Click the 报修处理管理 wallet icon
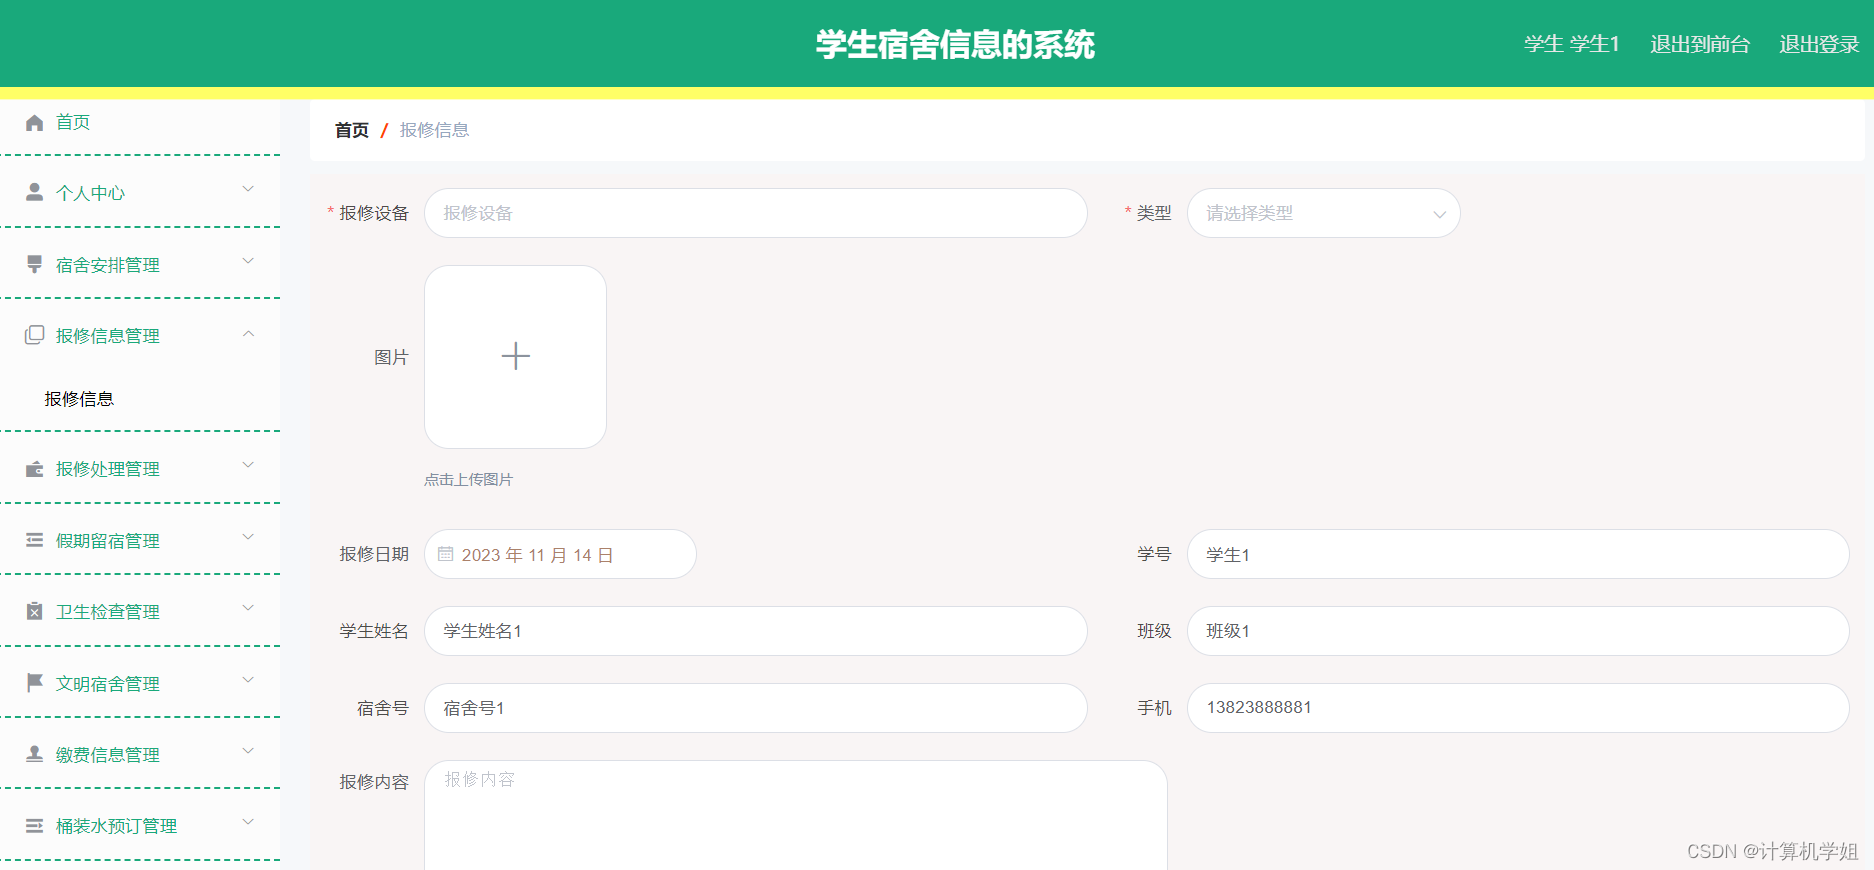1874x870 pixels. tap(34, 469)
